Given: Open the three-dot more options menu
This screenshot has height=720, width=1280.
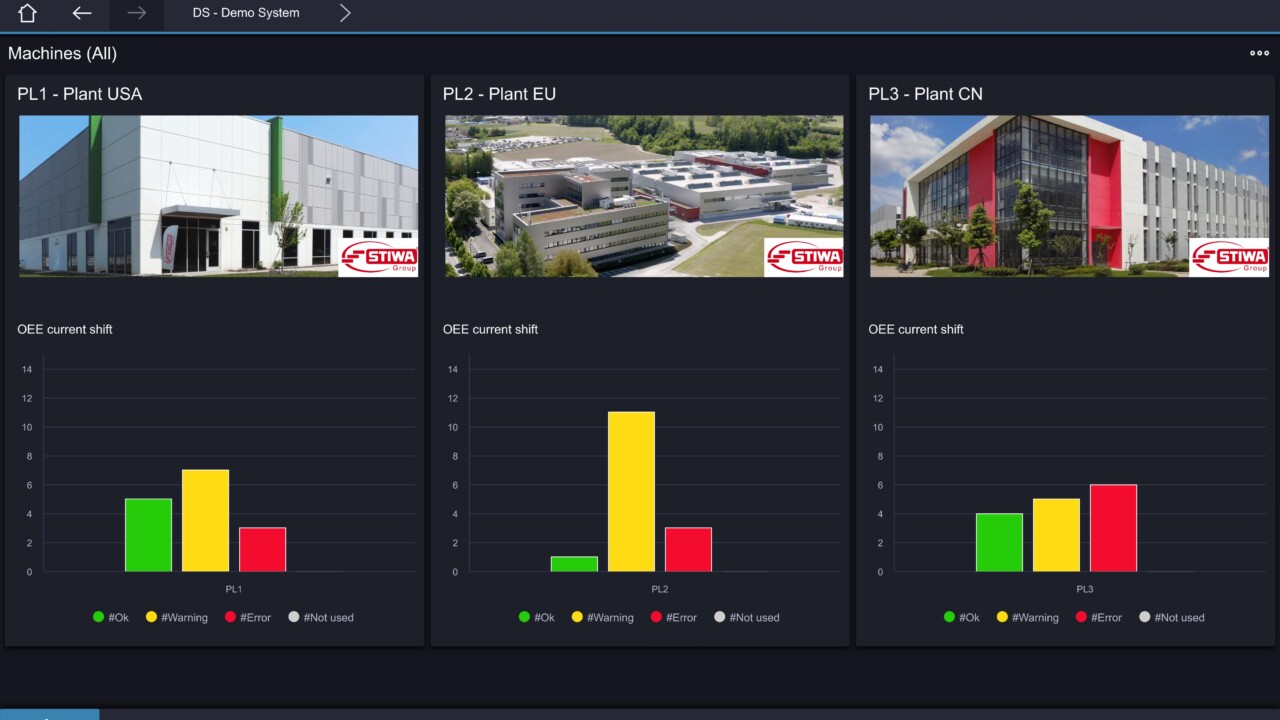Looking at the screenshot, I should (1259, 53).
